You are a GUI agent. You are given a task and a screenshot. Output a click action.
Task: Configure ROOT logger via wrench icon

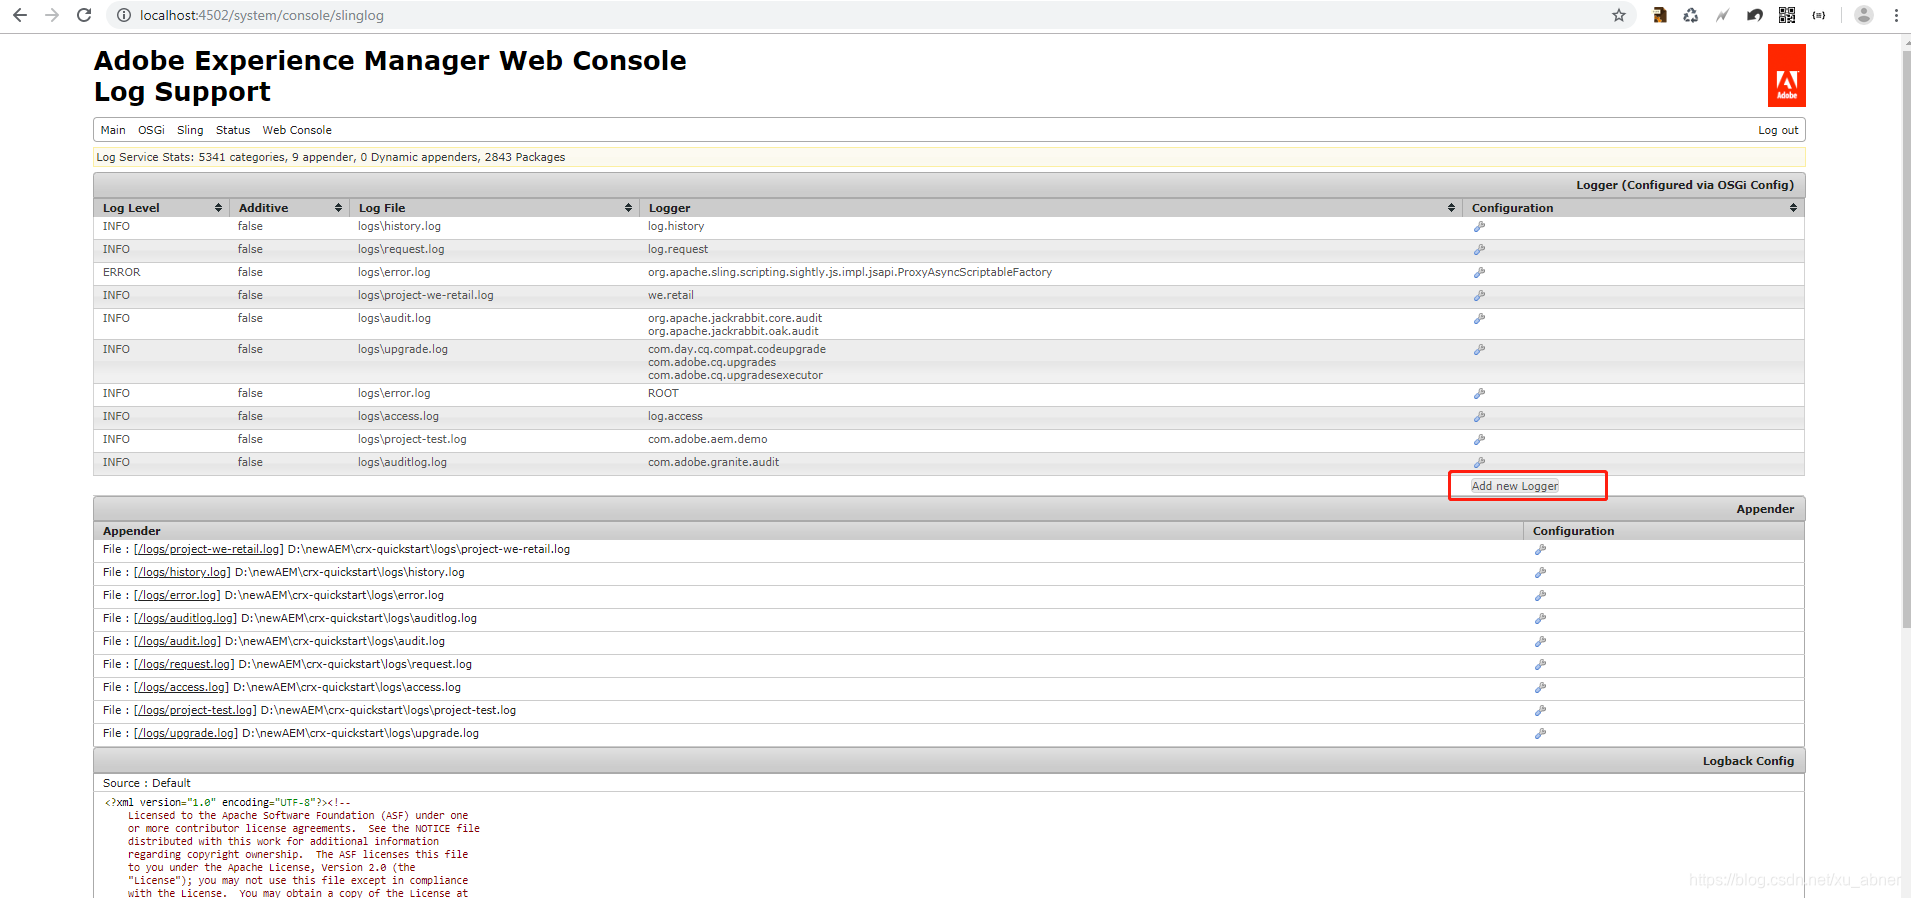coord(1479,394)
